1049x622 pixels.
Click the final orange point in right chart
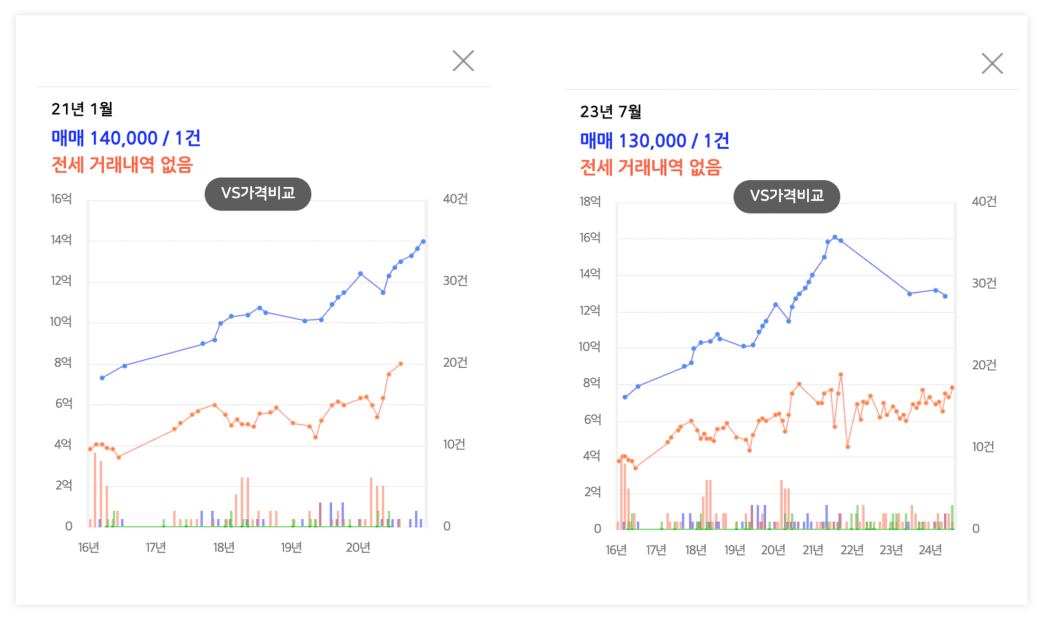(953, 387)
